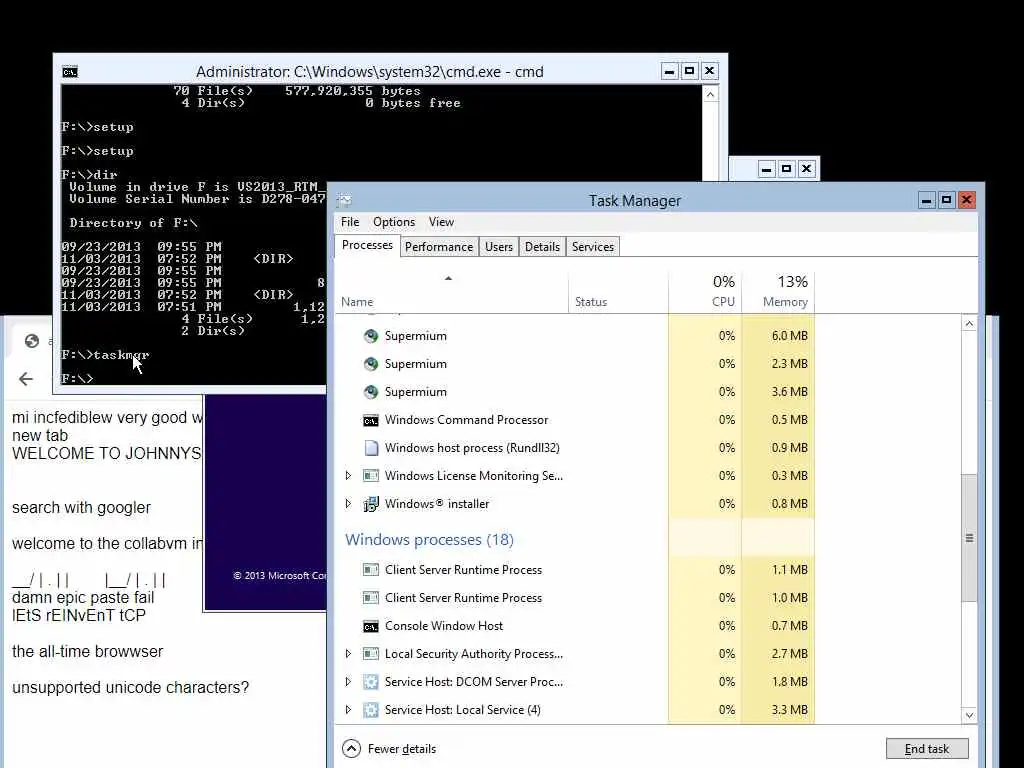Switch to the Details tab
The width and height of the screenshot is (1024, 768).
pos(542,247)
